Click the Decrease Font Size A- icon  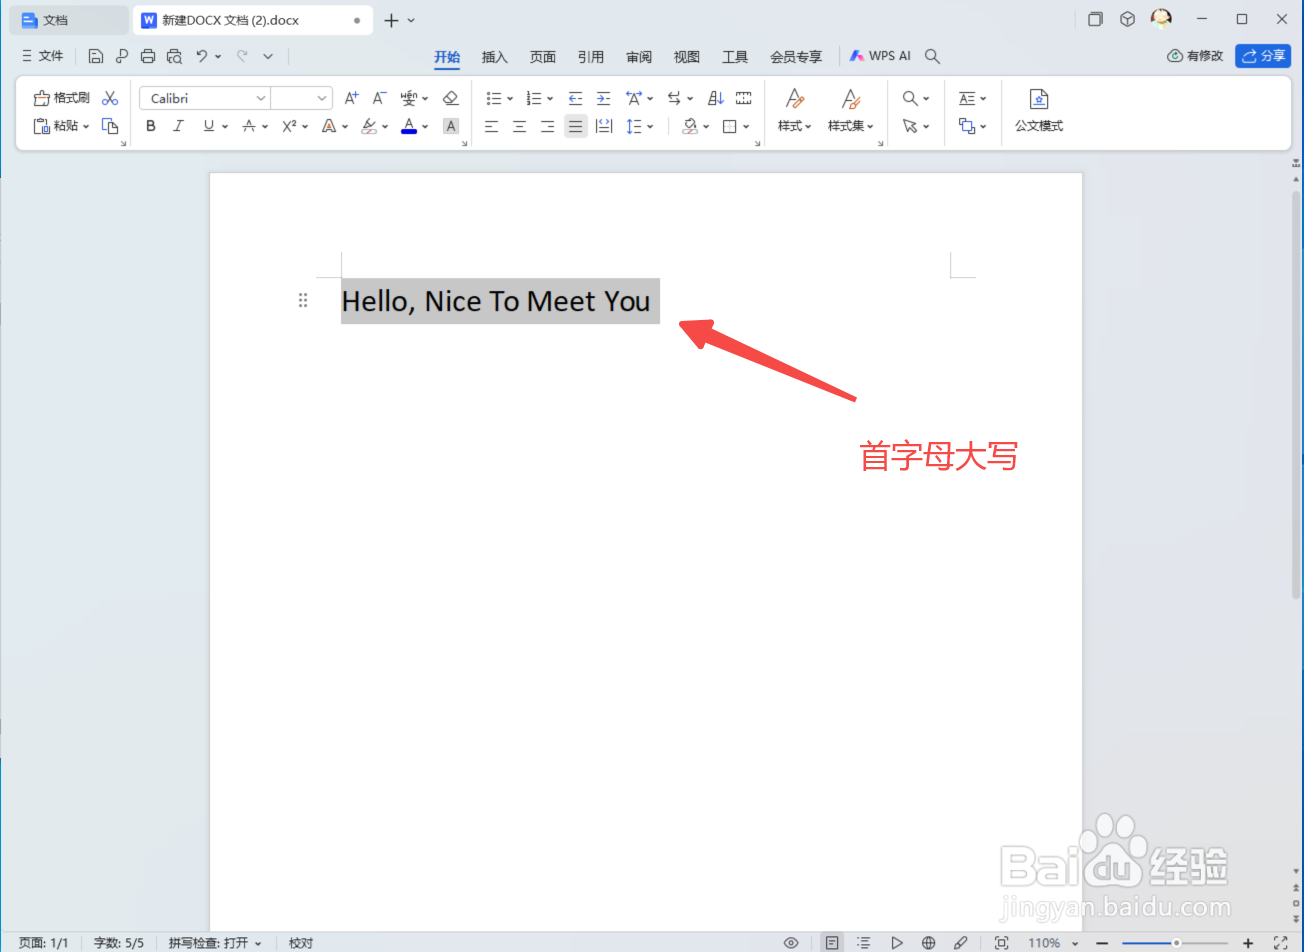[379, 98]
